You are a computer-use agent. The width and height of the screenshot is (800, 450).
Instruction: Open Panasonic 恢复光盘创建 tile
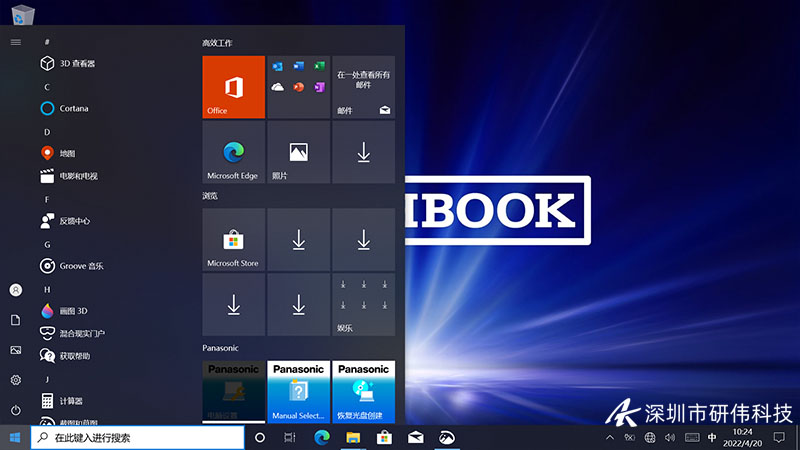click(364, 391)
